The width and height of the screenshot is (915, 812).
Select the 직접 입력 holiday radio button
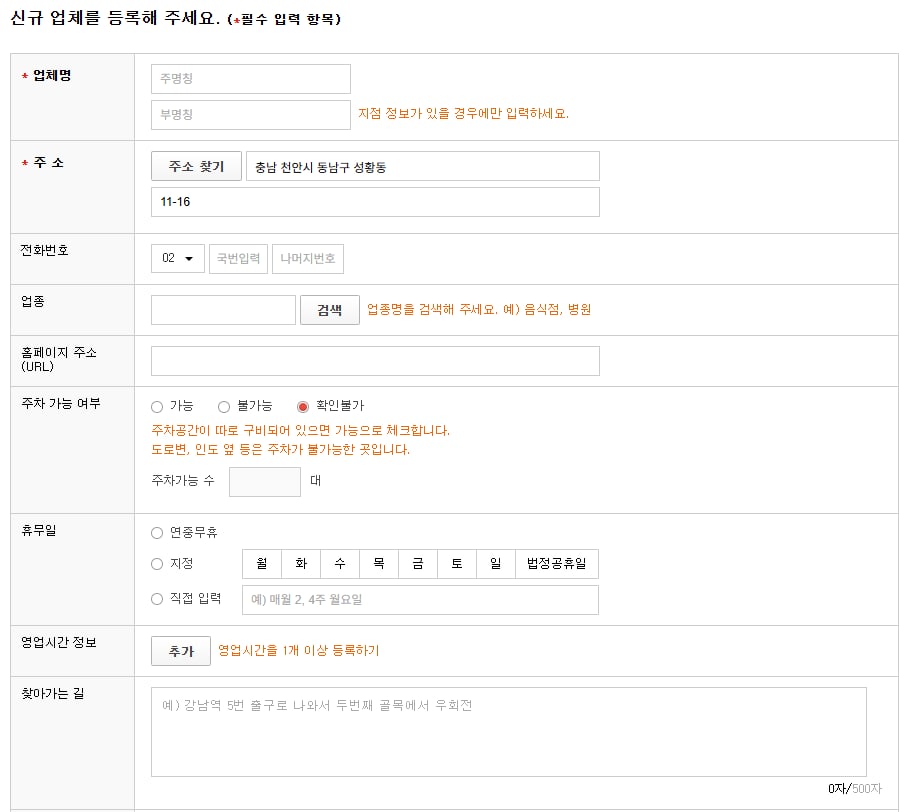[x=157, y=599]
